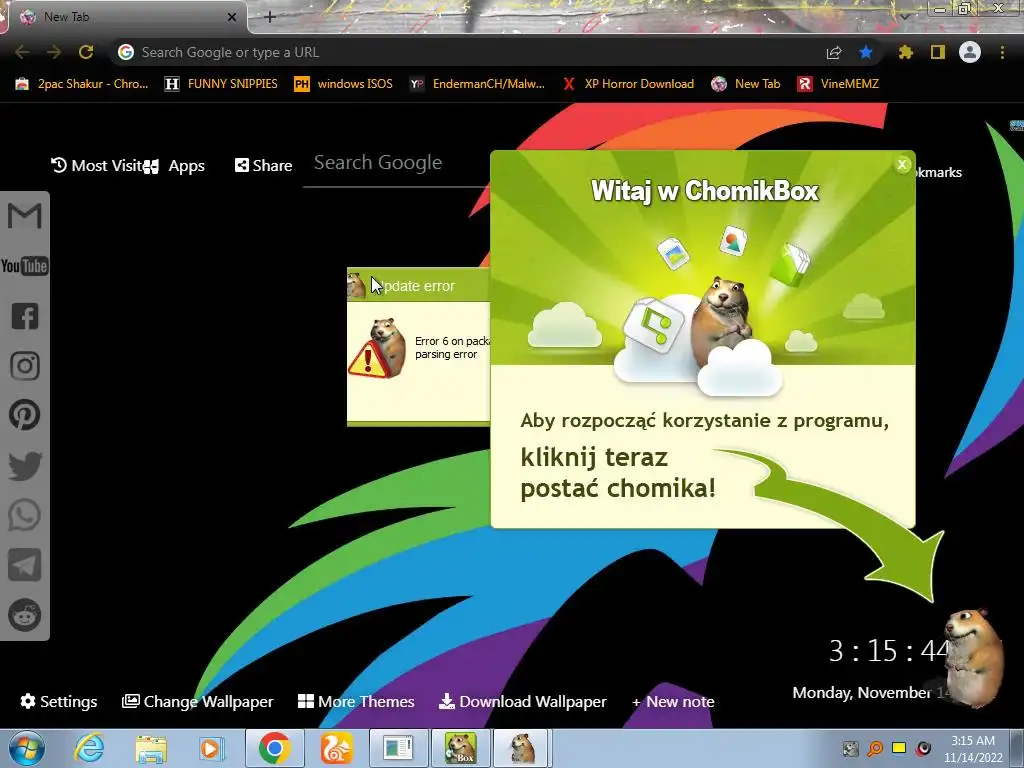Screen dimensions: 1024x768
Task: Open Instagram sidebar shortcut
Action: (x=25, y=366)
